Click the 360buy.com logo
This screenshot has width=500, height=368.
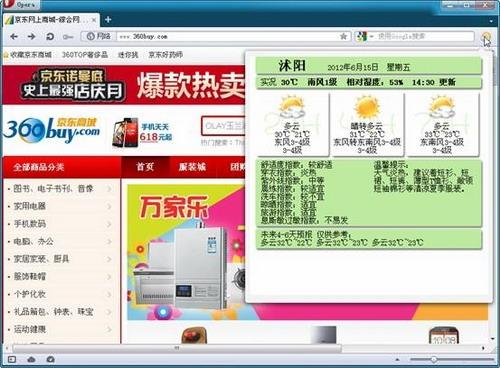52,130
